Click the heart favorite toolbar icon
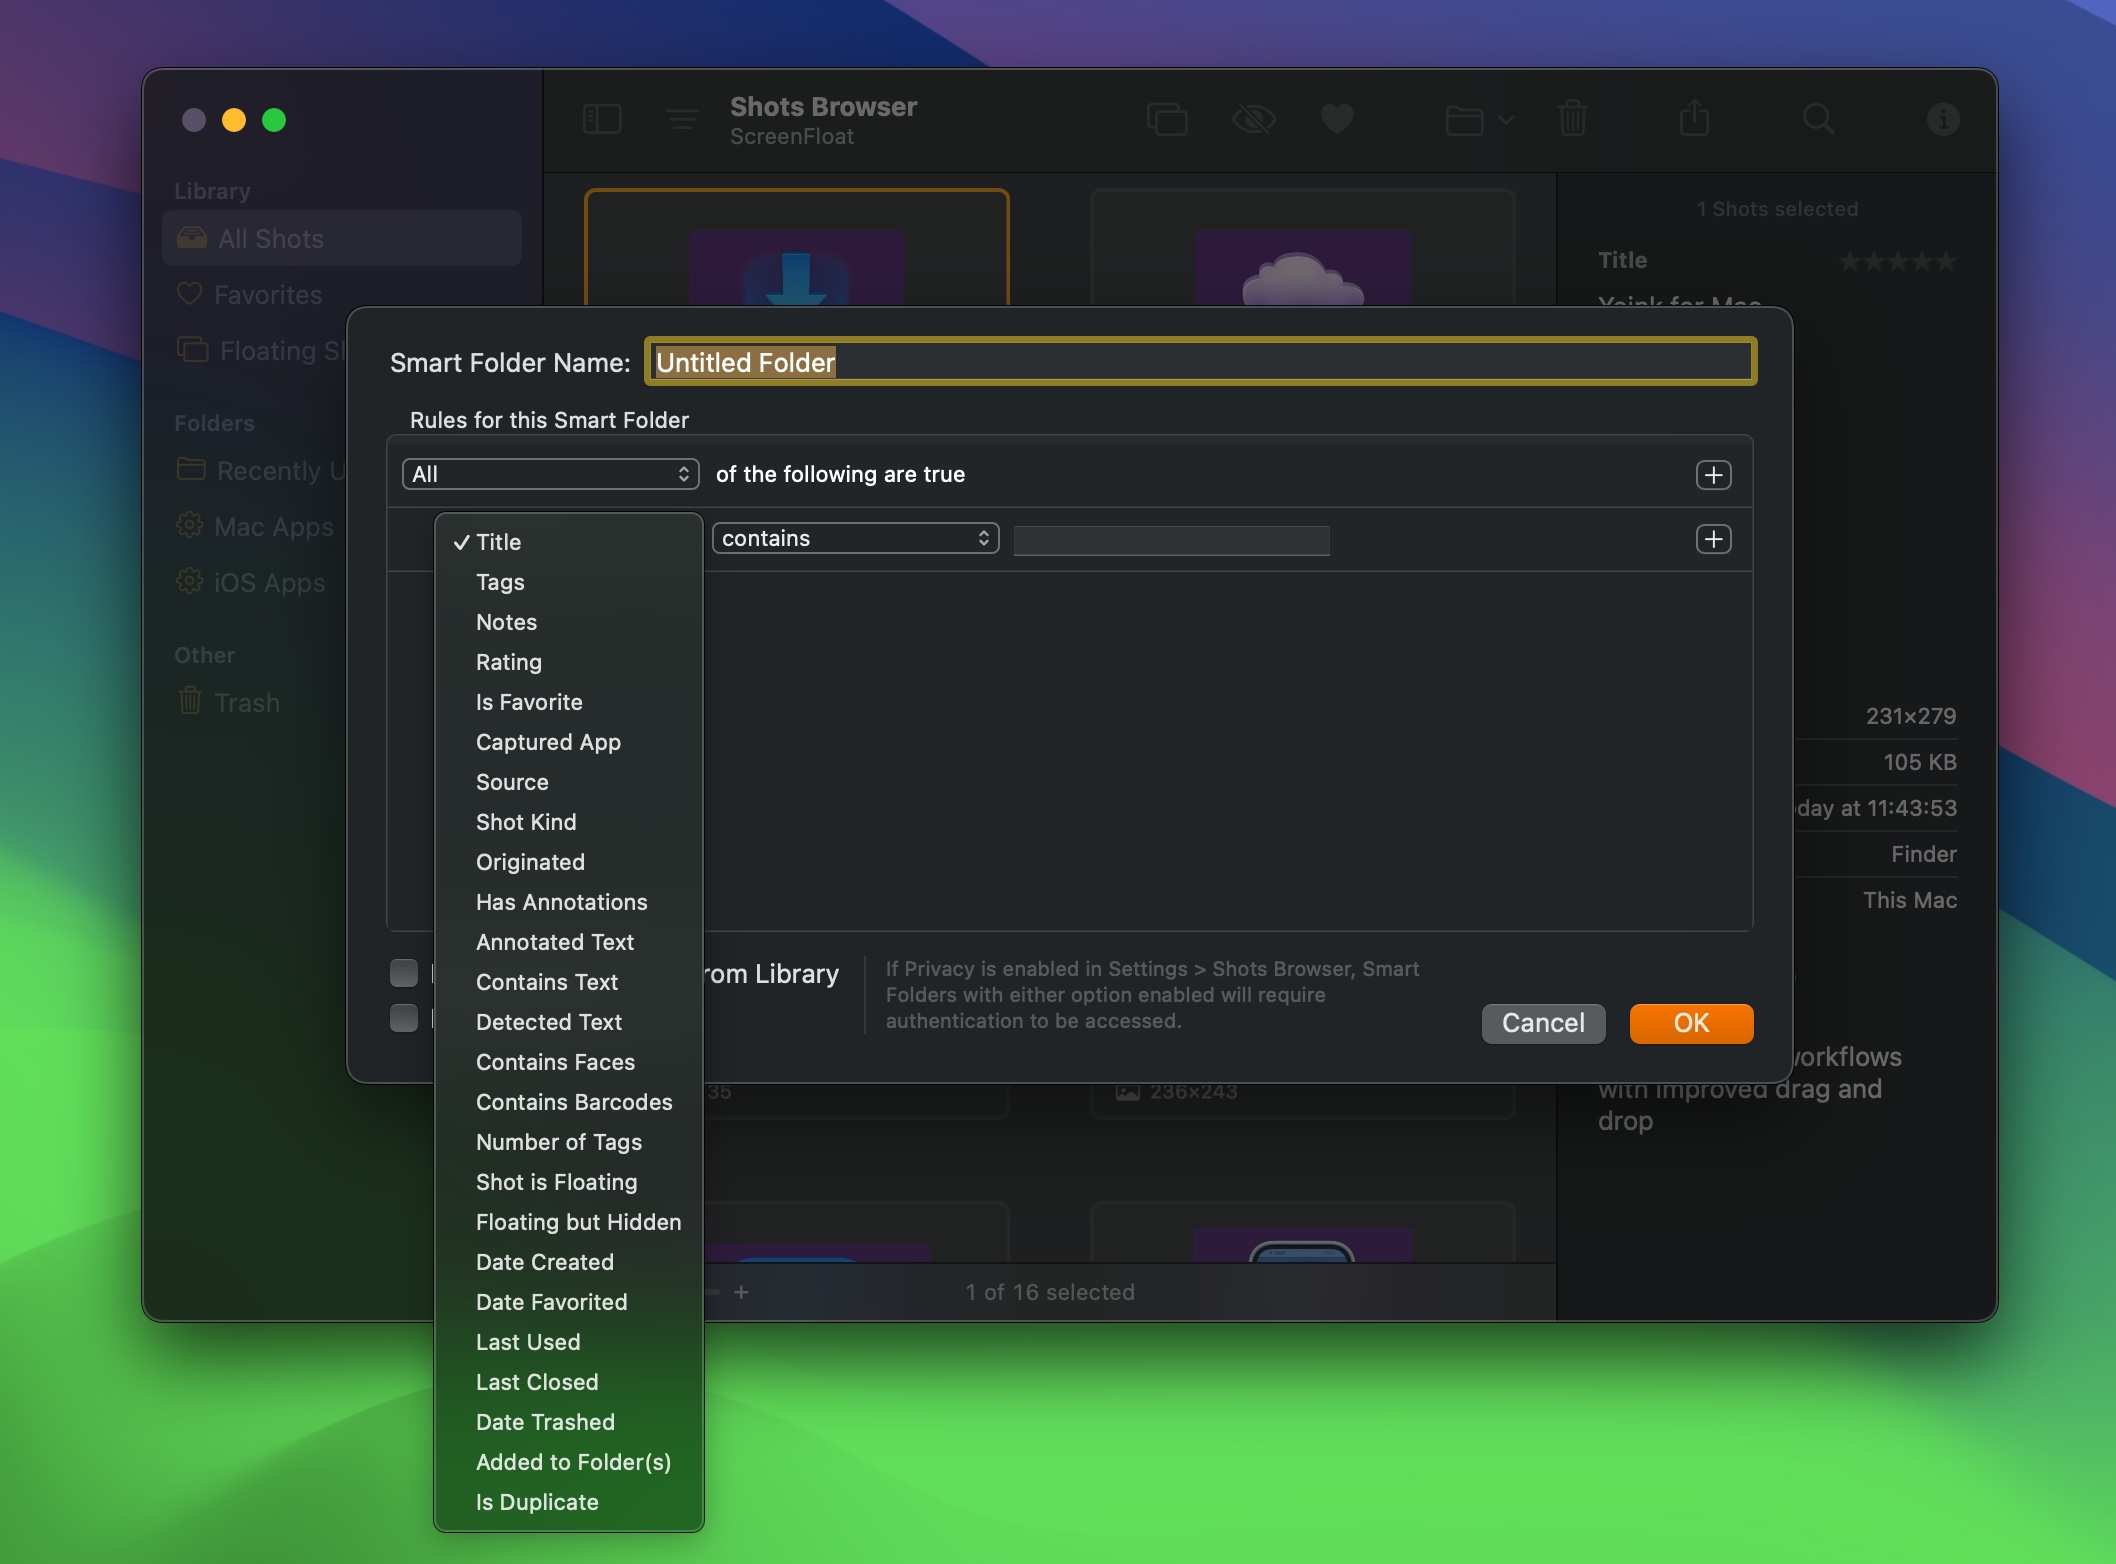Screen dimensions: 2116x1564 click(x=1337, y=120)
